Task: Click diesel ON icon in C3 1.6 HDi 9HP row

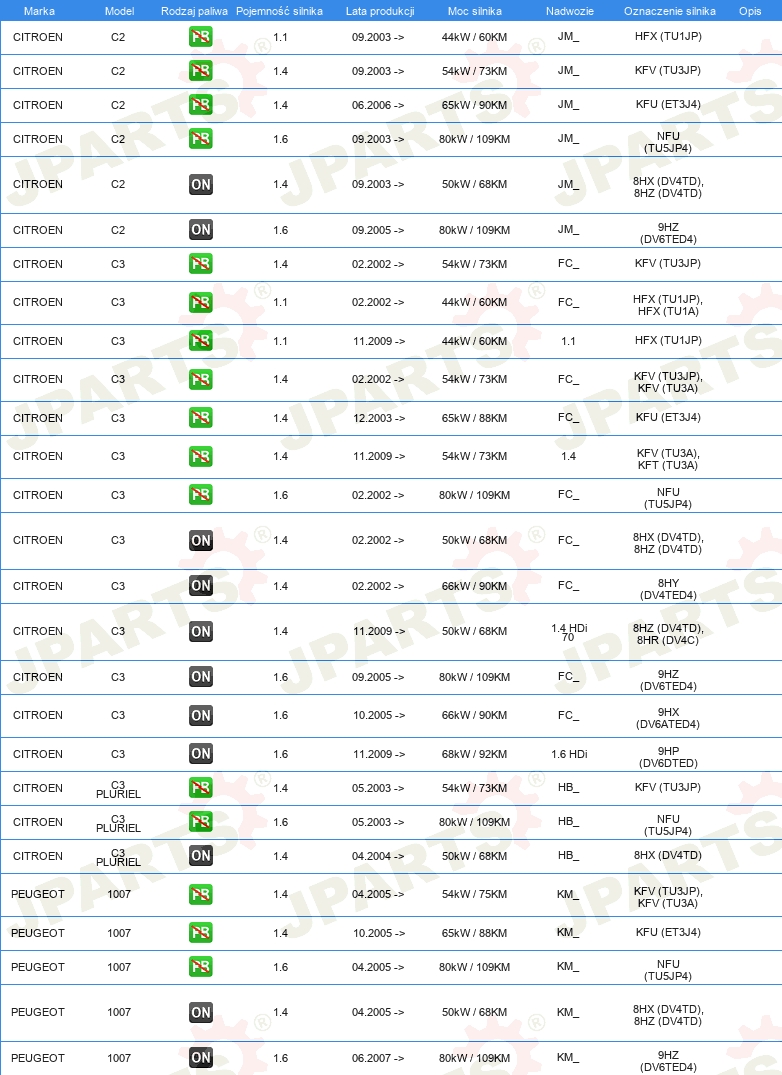Action: 201,754
